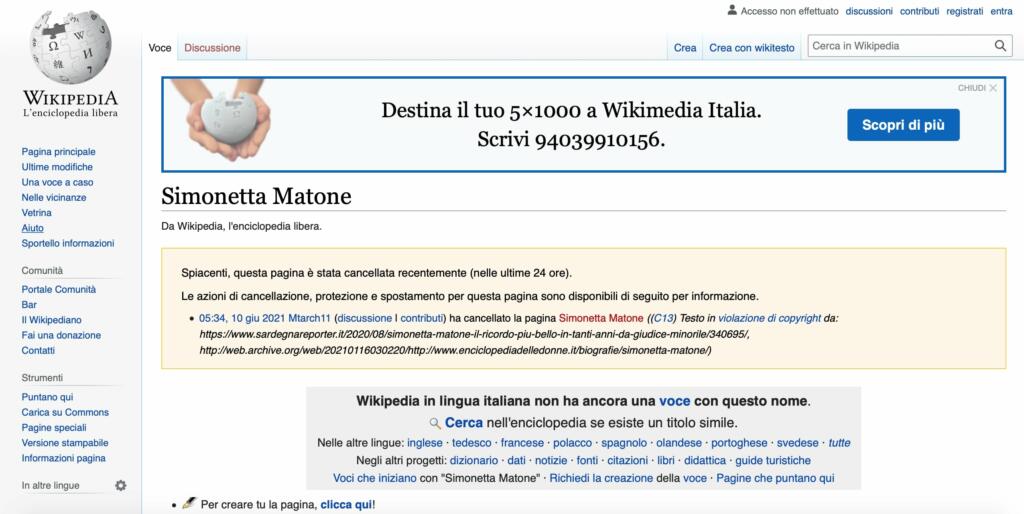Screen dimensions: 1024x514
Task: Open notizie project link
Action: point(551,460)
